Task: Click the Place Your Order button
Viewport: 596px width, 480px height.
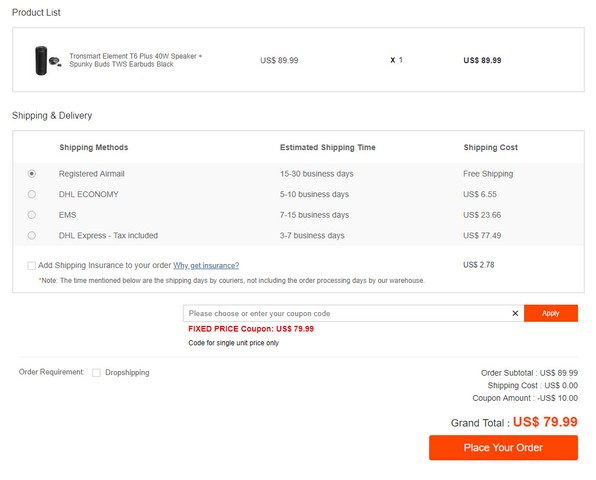Action: click(x=503, y=447)
